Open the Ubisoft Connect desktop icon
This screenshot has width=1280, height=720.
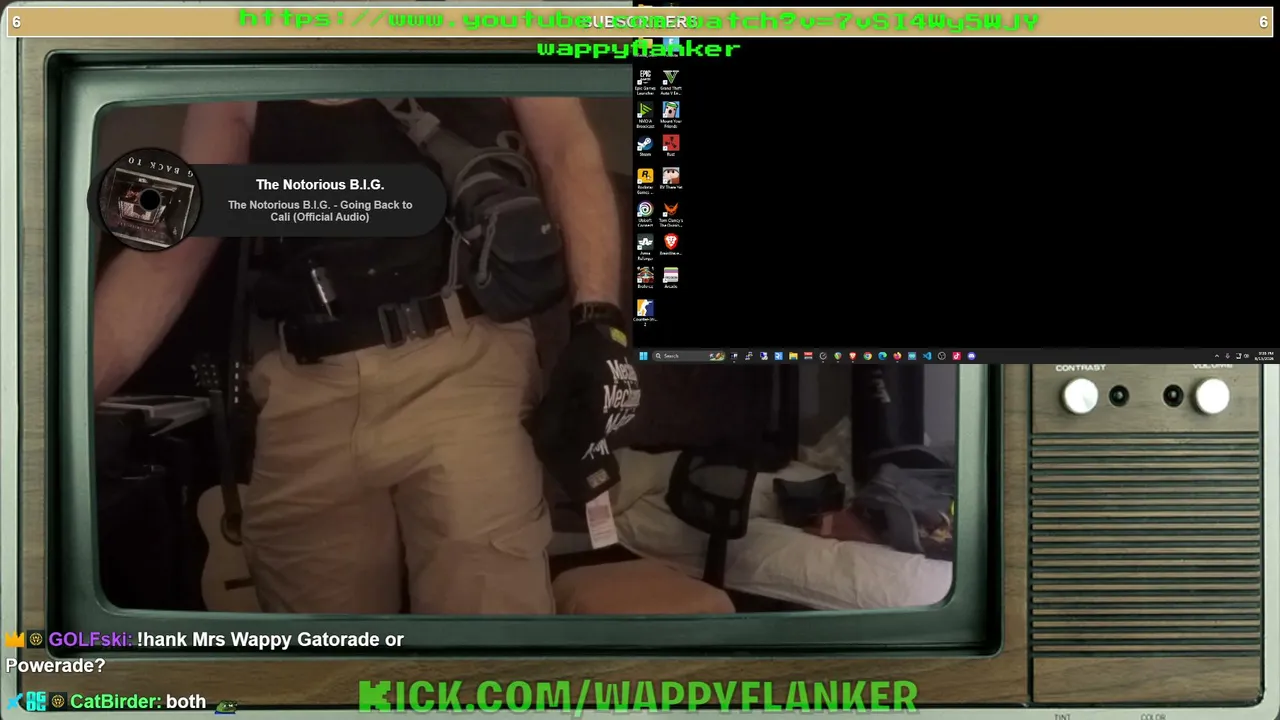645,213
